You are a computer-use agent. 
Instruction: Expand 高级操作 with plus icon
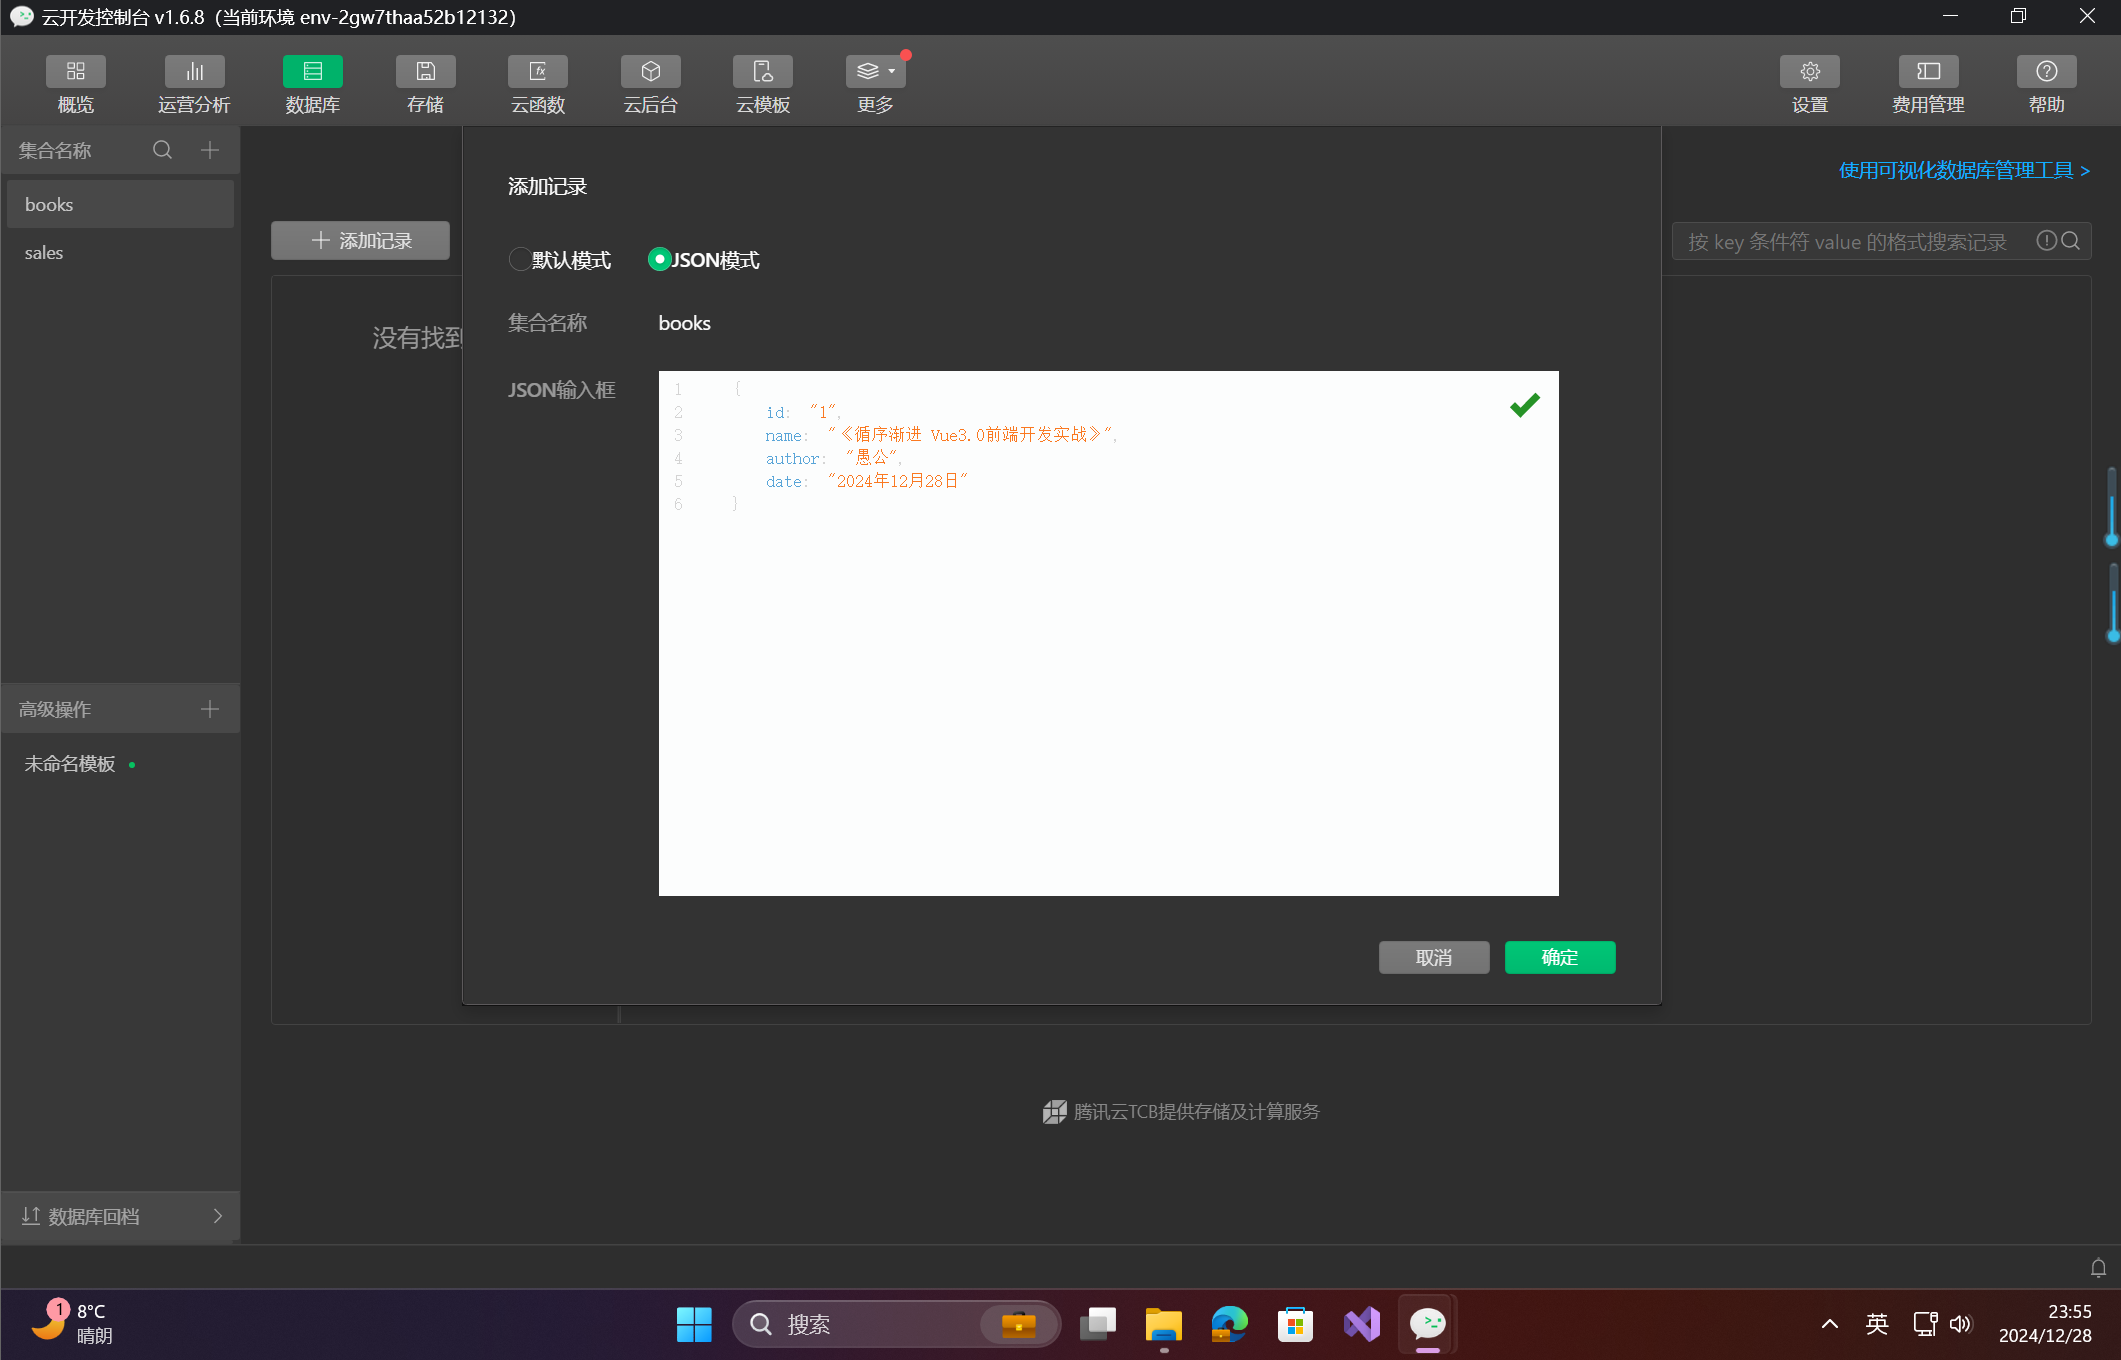tap(210, 709)
